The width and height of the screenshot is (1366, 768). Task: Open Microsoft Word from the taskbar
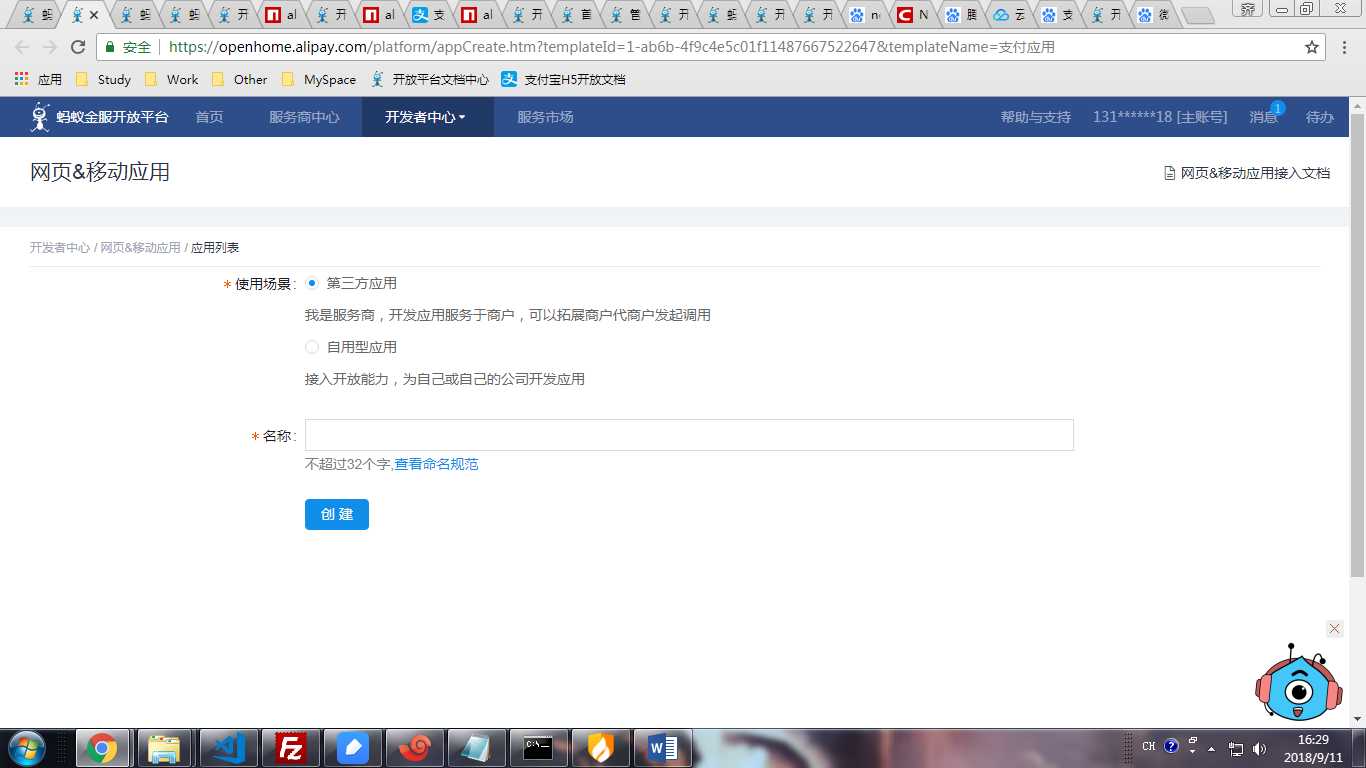pyautogui.click(x=663, y=748)
